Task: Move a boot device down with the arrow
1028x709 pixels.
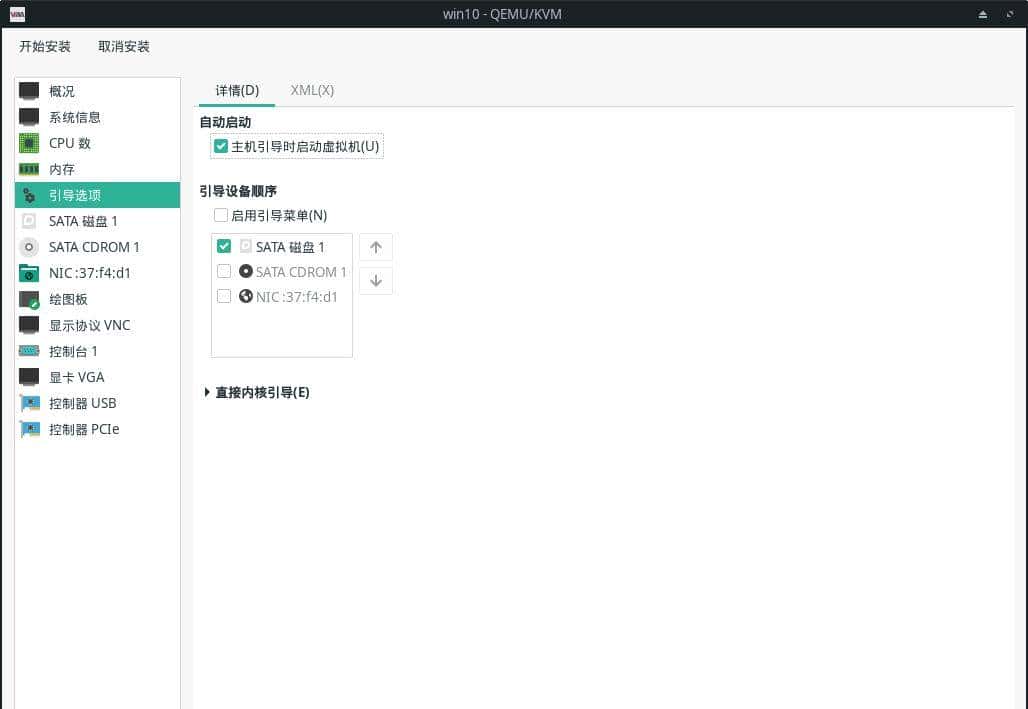Action: tap(375, 280)
